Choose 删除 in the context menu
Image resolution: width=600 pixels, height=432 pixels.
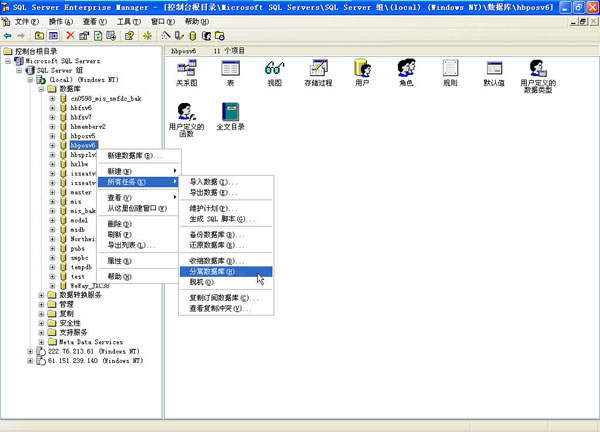(x=139, y=224)
